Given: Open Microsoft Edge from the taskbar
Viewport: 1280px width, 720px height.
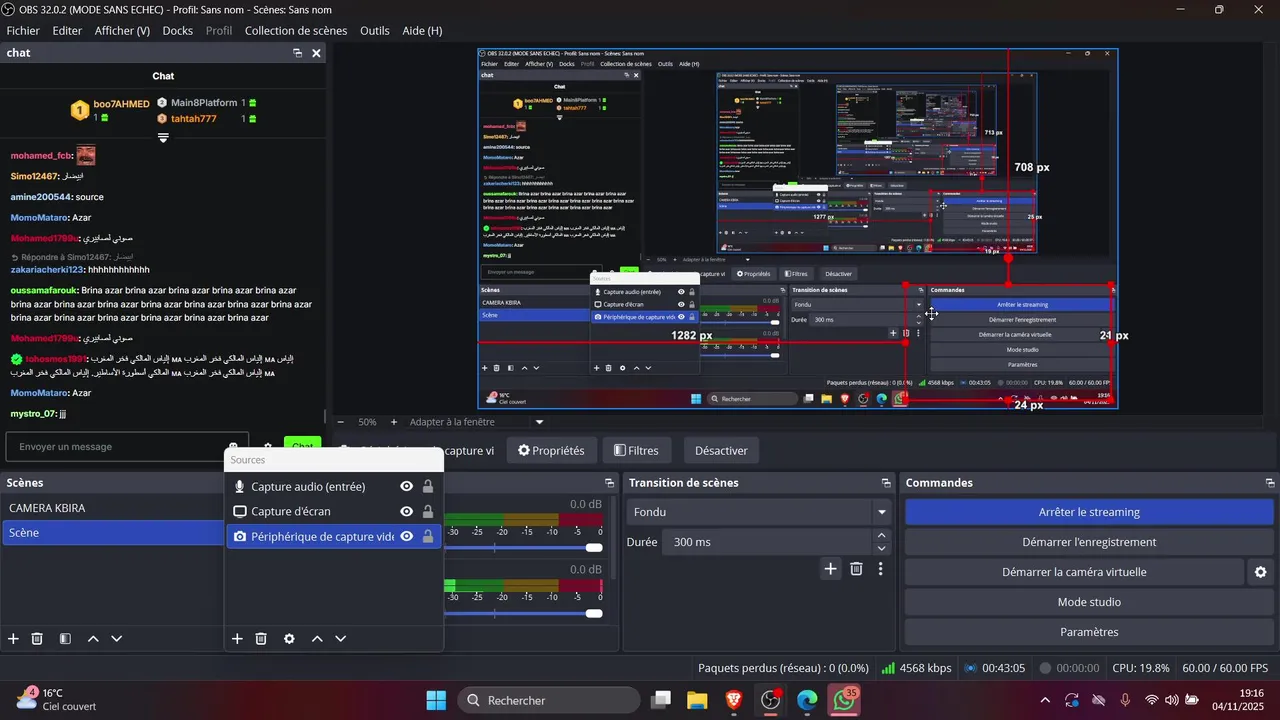Looking at the screenshot, I should coord(807,701).
